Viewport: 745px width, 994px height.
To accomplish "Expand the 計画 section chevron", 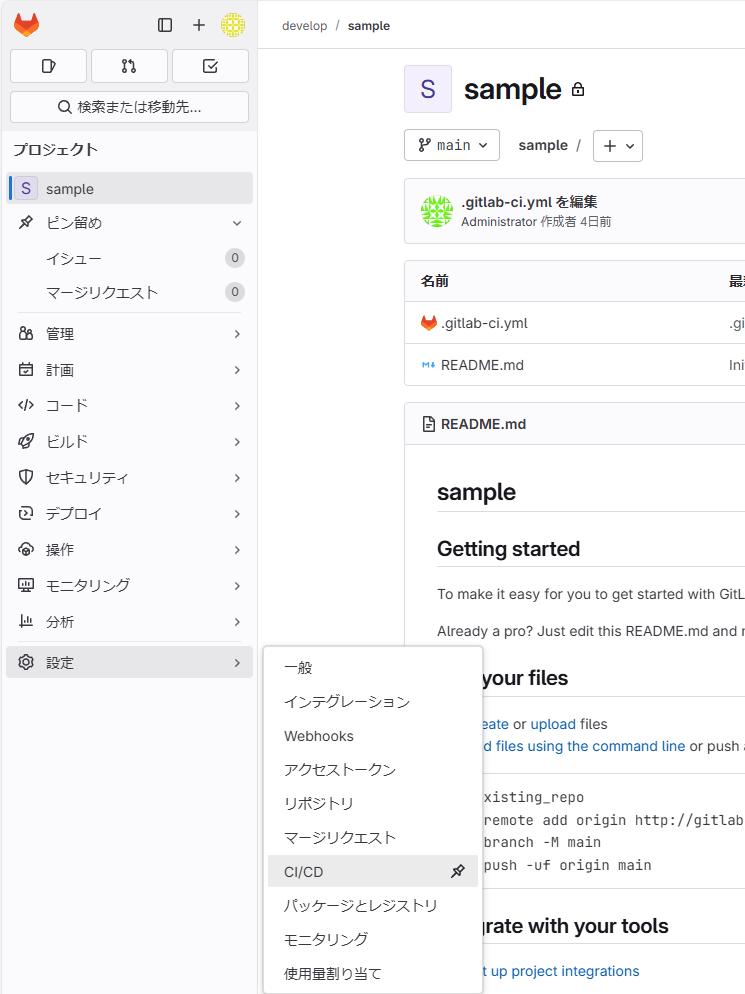I will click(x=237, y=370).
